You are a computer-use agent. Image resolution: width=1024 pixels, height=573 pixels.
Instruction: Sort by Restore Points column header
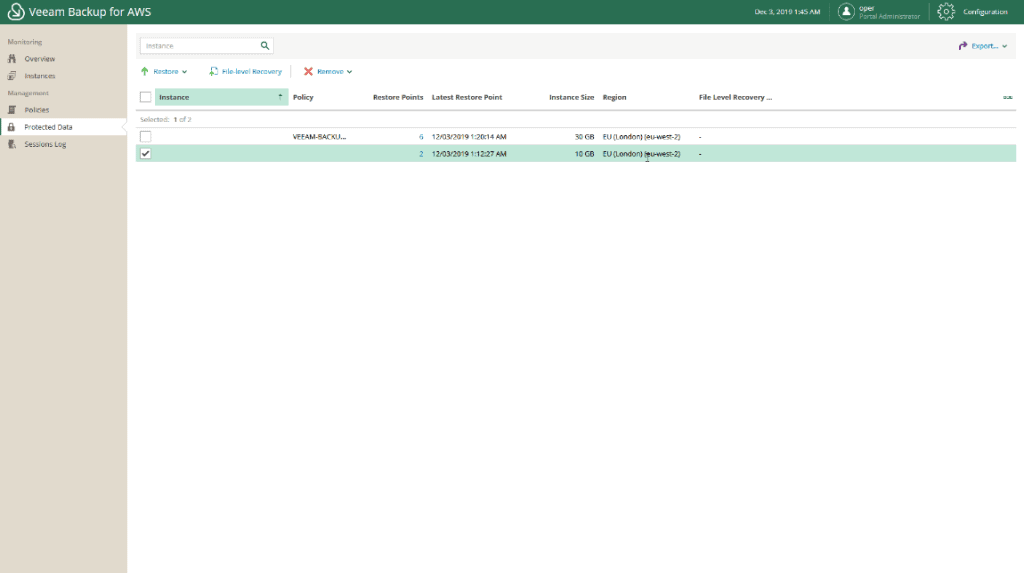(x=398, y=97)
